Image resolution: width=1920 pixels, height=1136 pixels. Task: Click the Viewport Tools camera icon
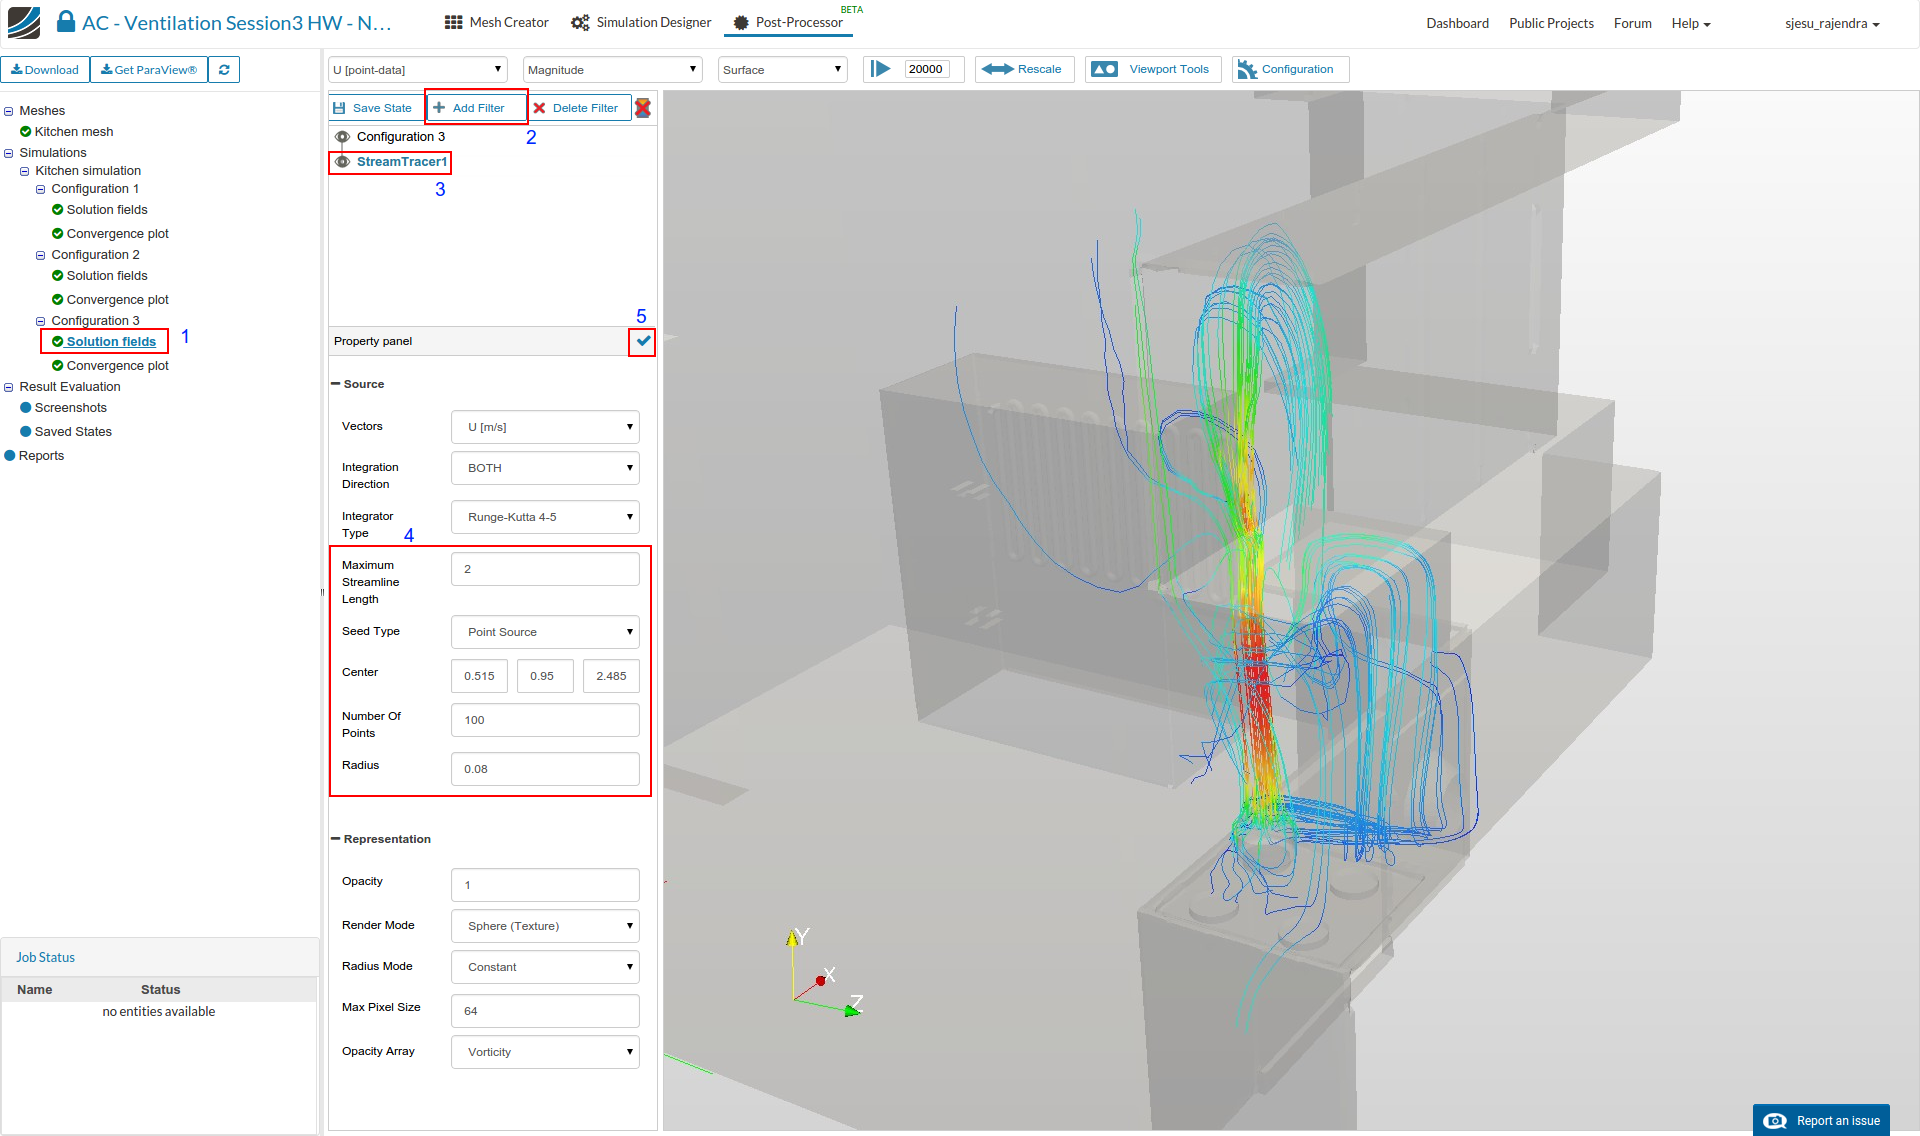tap(1104, 69)
